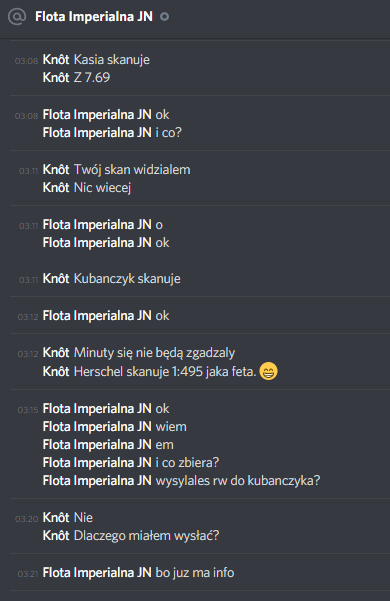Click the grinning emoji after 'jaka feta'
Viewport: 390px width, 601px height.
pyautogui.click(x=269, y=371)
